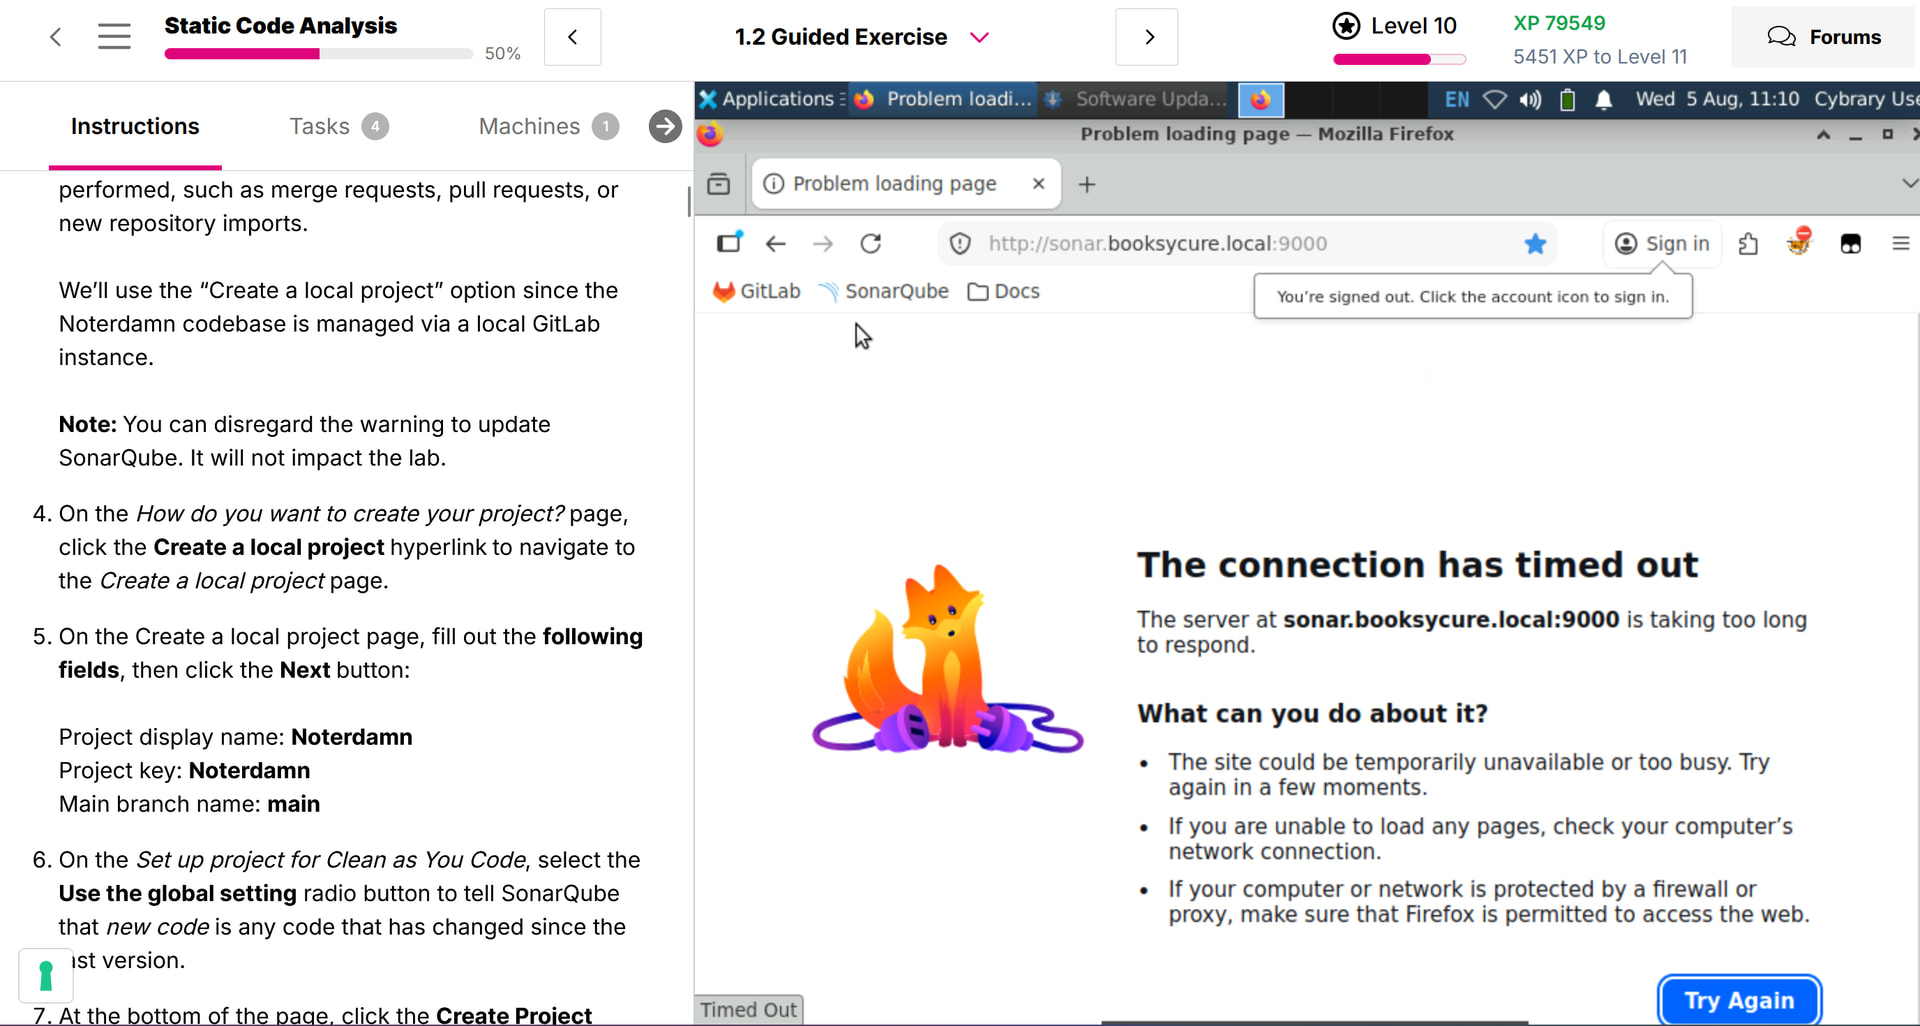Switch to the Machines tab
This screenshot has width=1920, height=1026.
point(549,127)
